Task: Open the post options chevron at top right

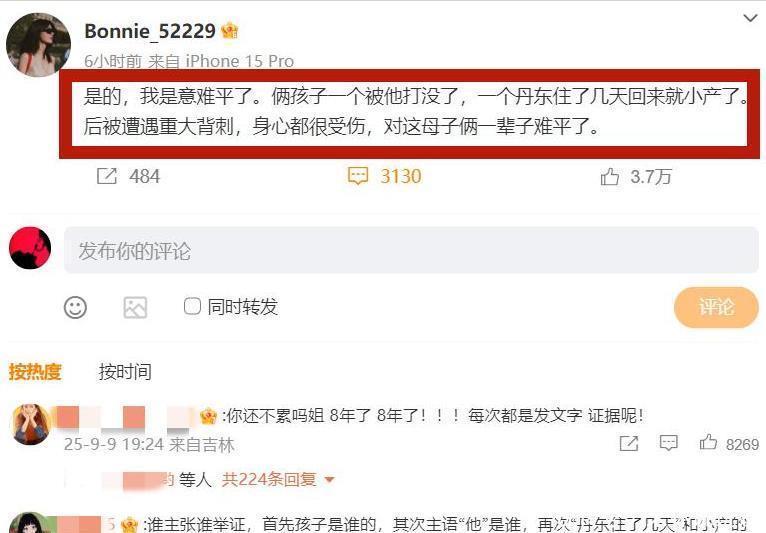Action: [750, 19]
